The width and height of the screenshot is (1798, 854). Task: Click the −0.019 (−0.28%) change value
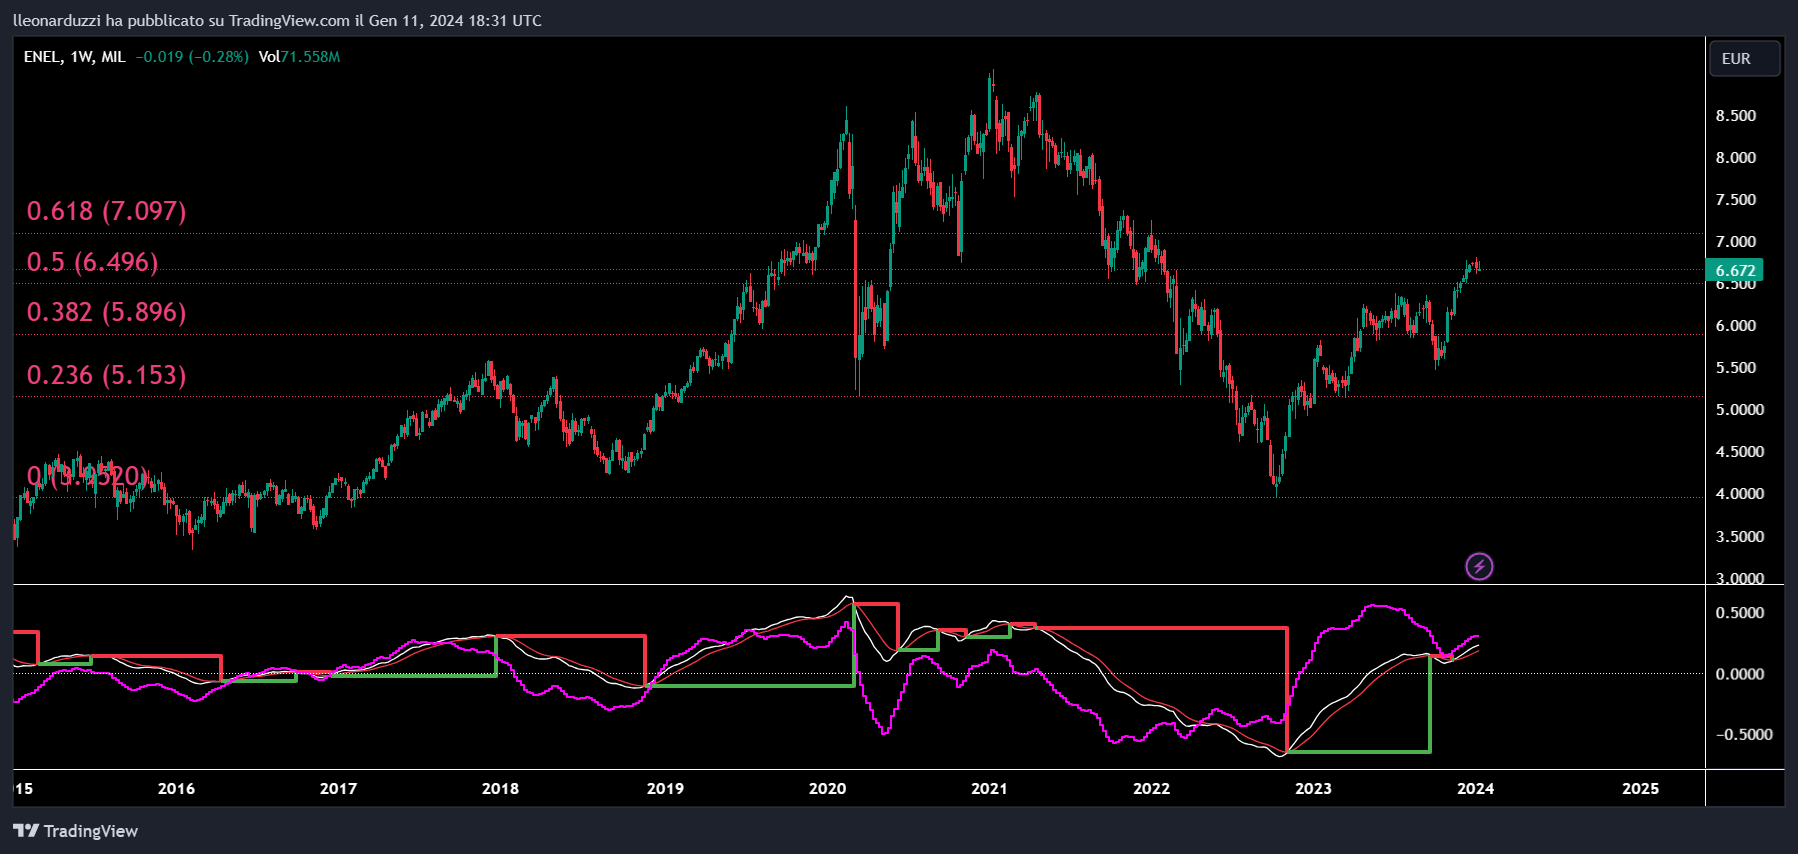click(192, 57)
